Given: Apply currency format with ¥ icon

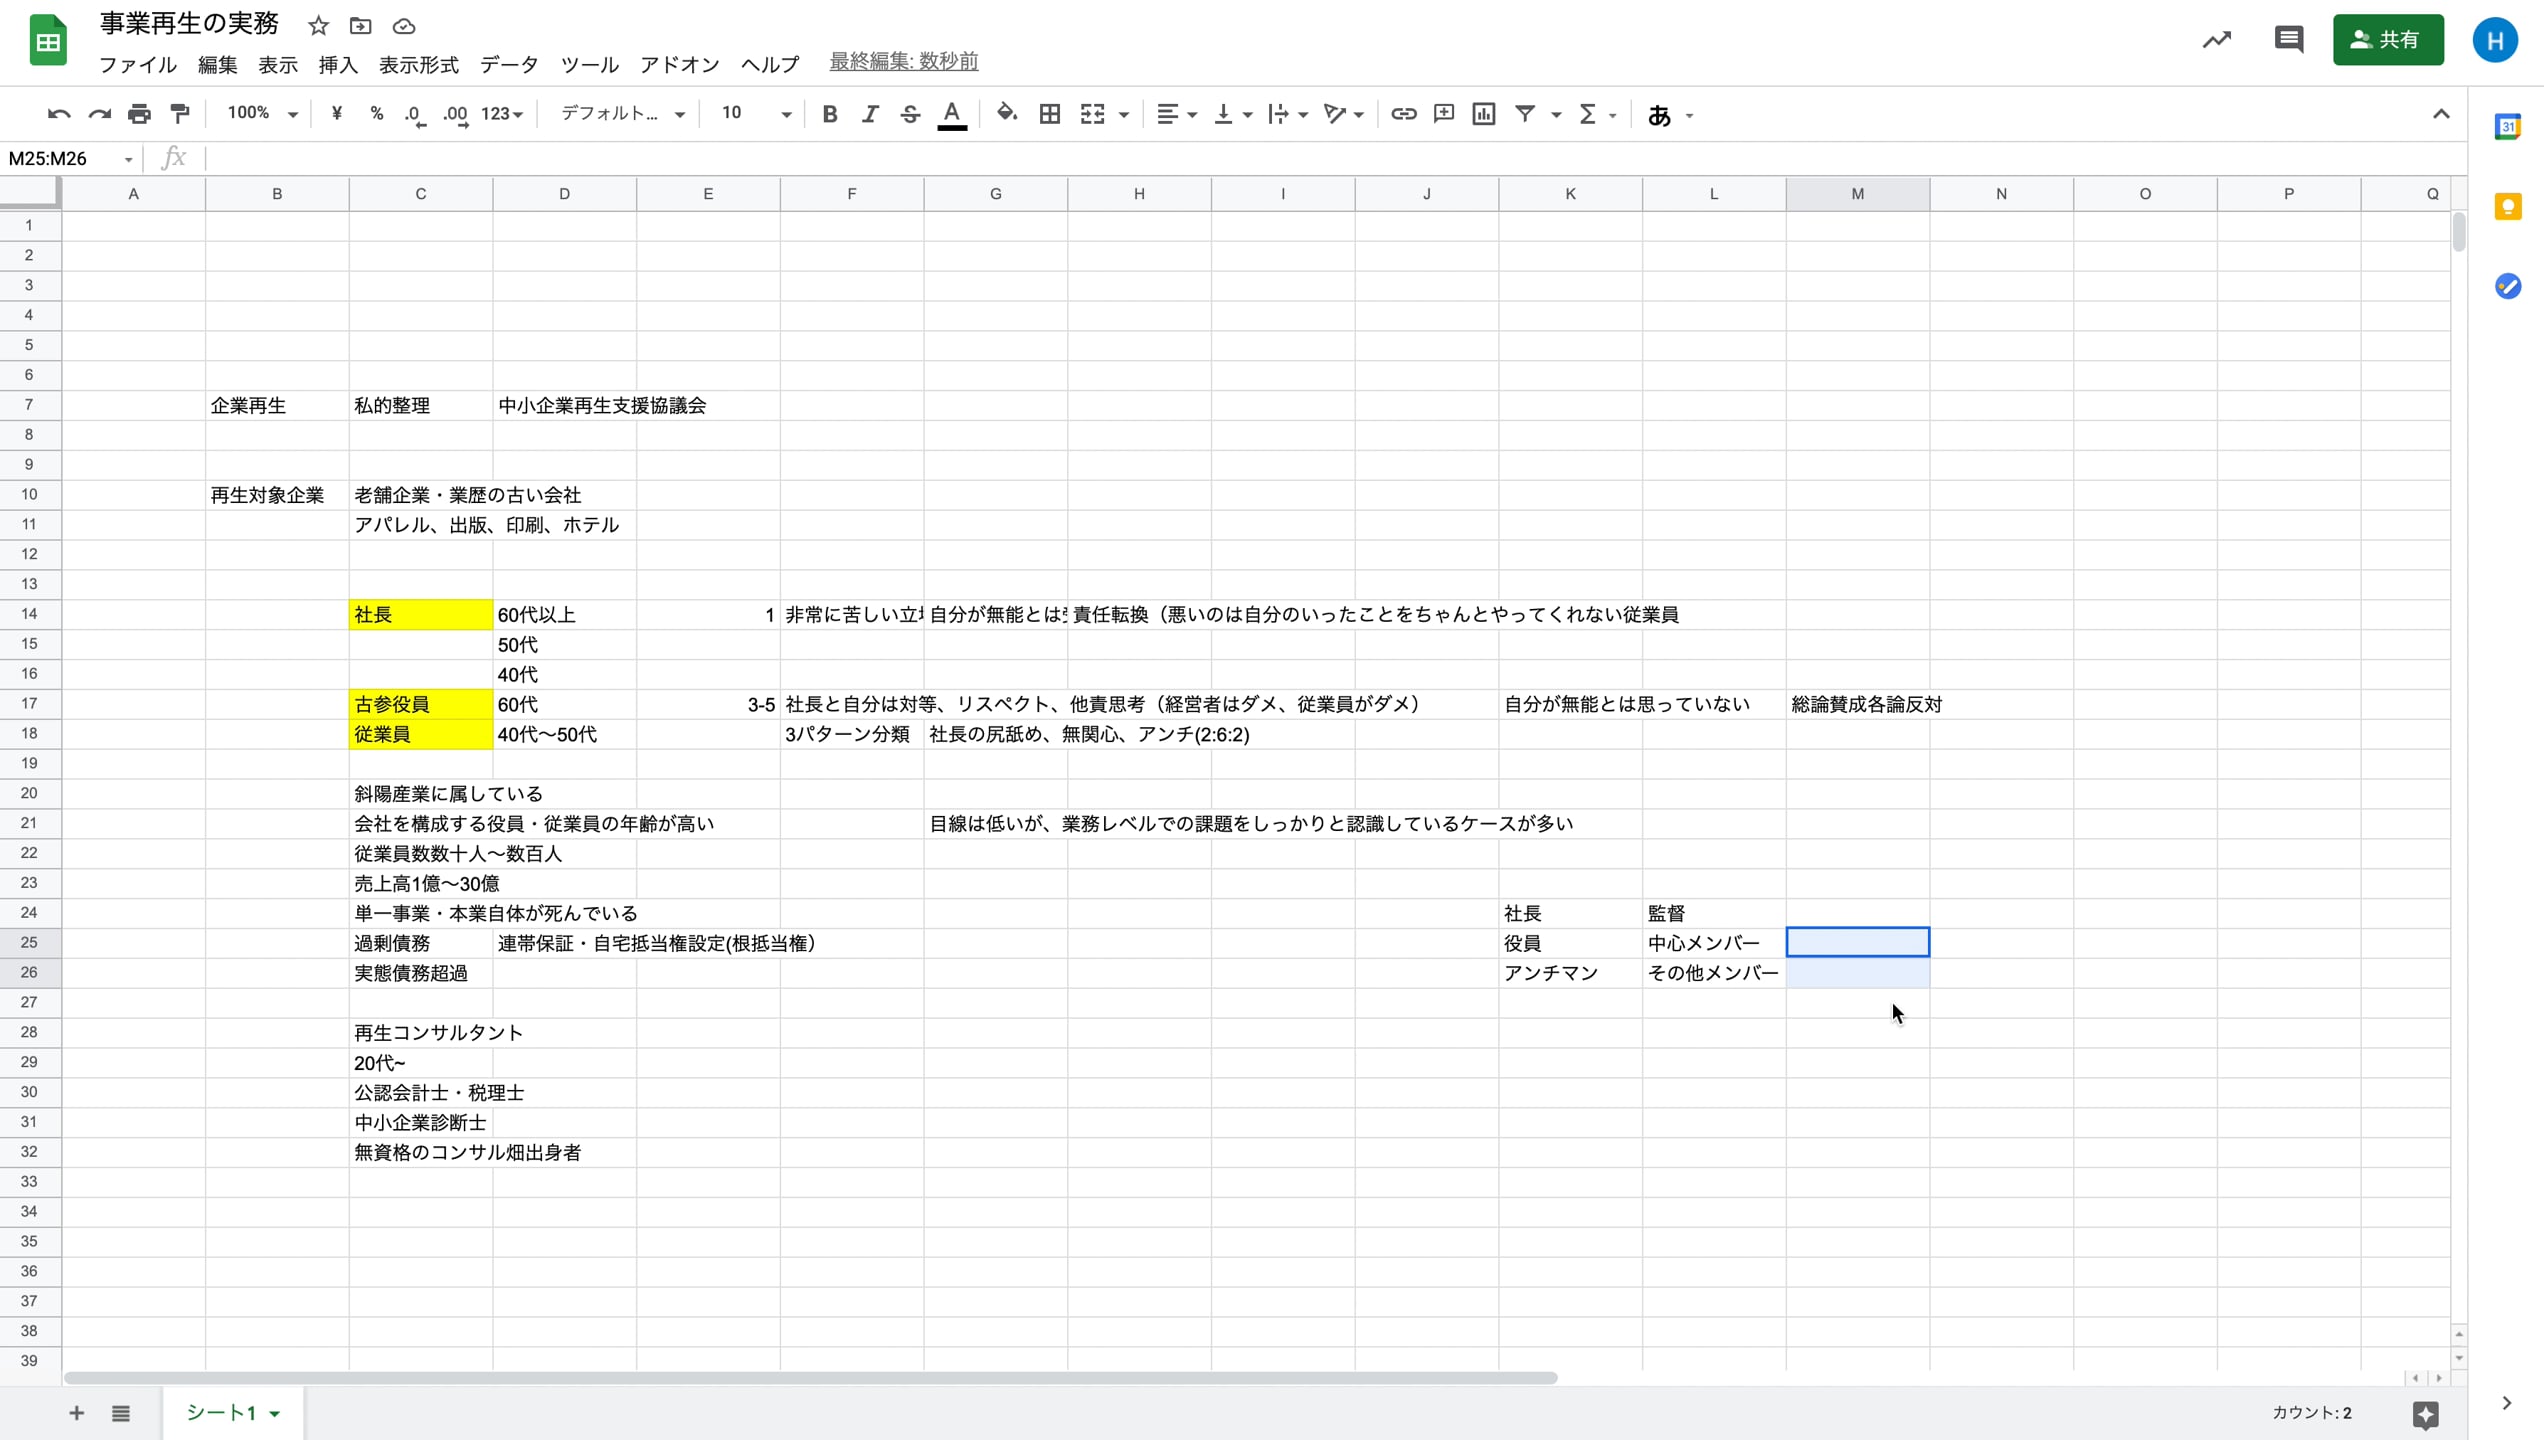Looking at the screenshot, I should [x=336, y=114].
